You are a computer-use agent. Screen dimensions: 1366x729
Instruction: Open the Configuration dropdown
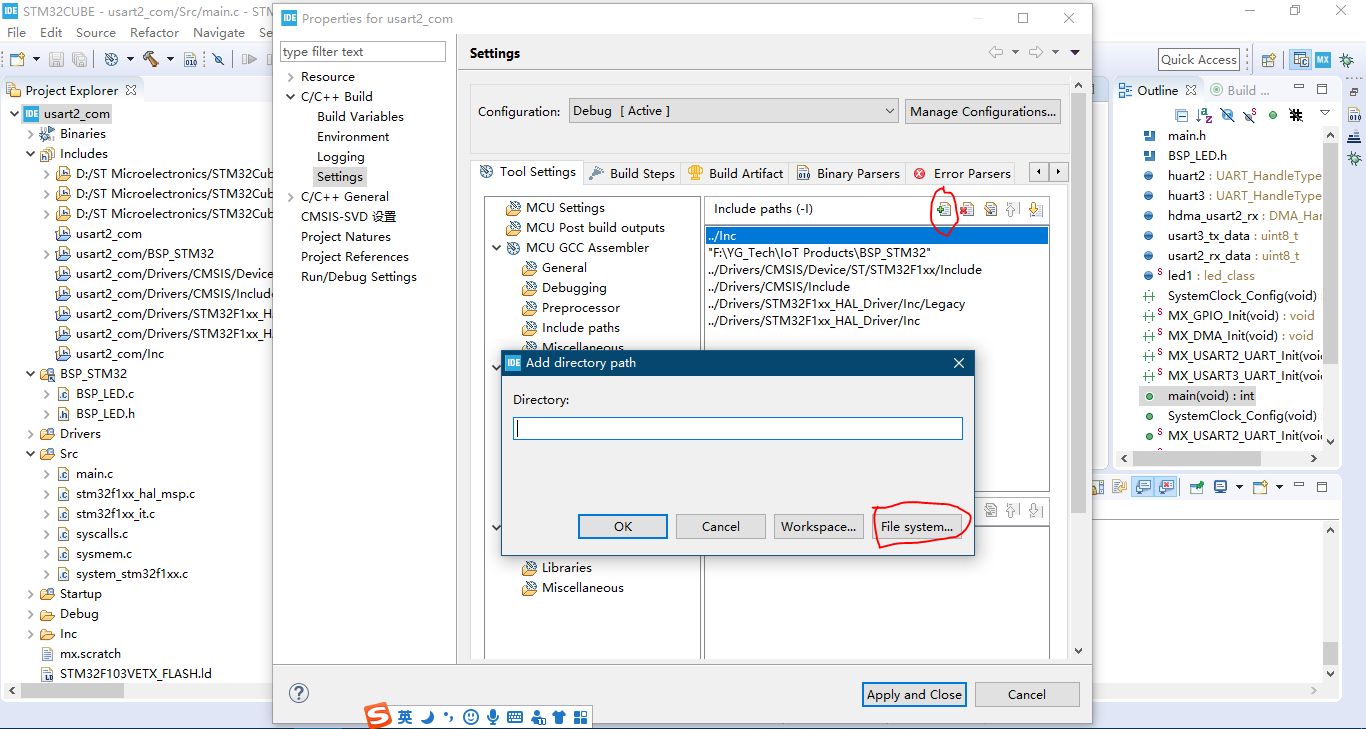(x=733, y=111)
